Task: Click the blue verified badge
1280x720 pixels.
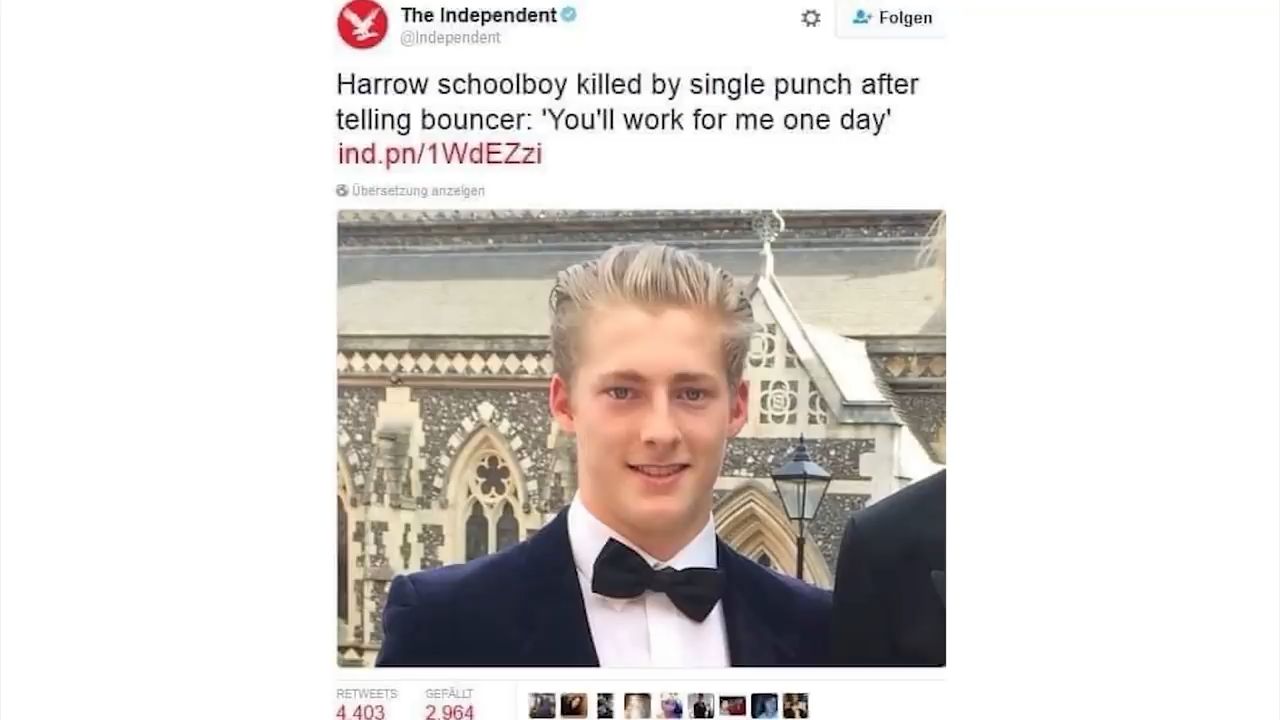Action: (568, 15)
